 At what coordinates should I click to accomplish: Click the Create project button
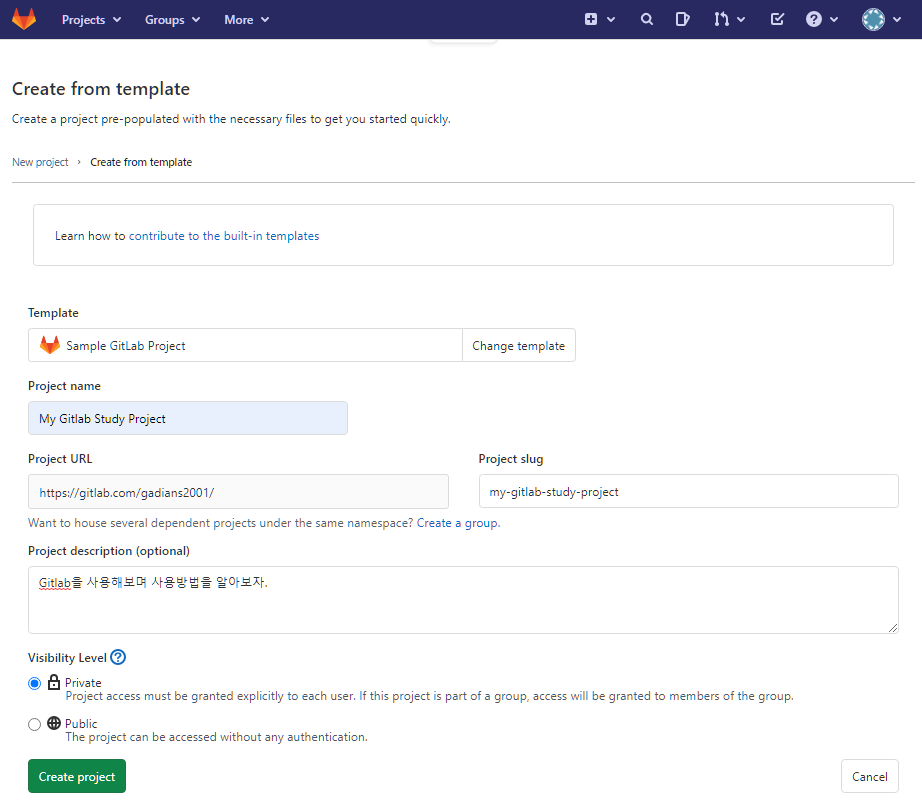pos(77,776)
